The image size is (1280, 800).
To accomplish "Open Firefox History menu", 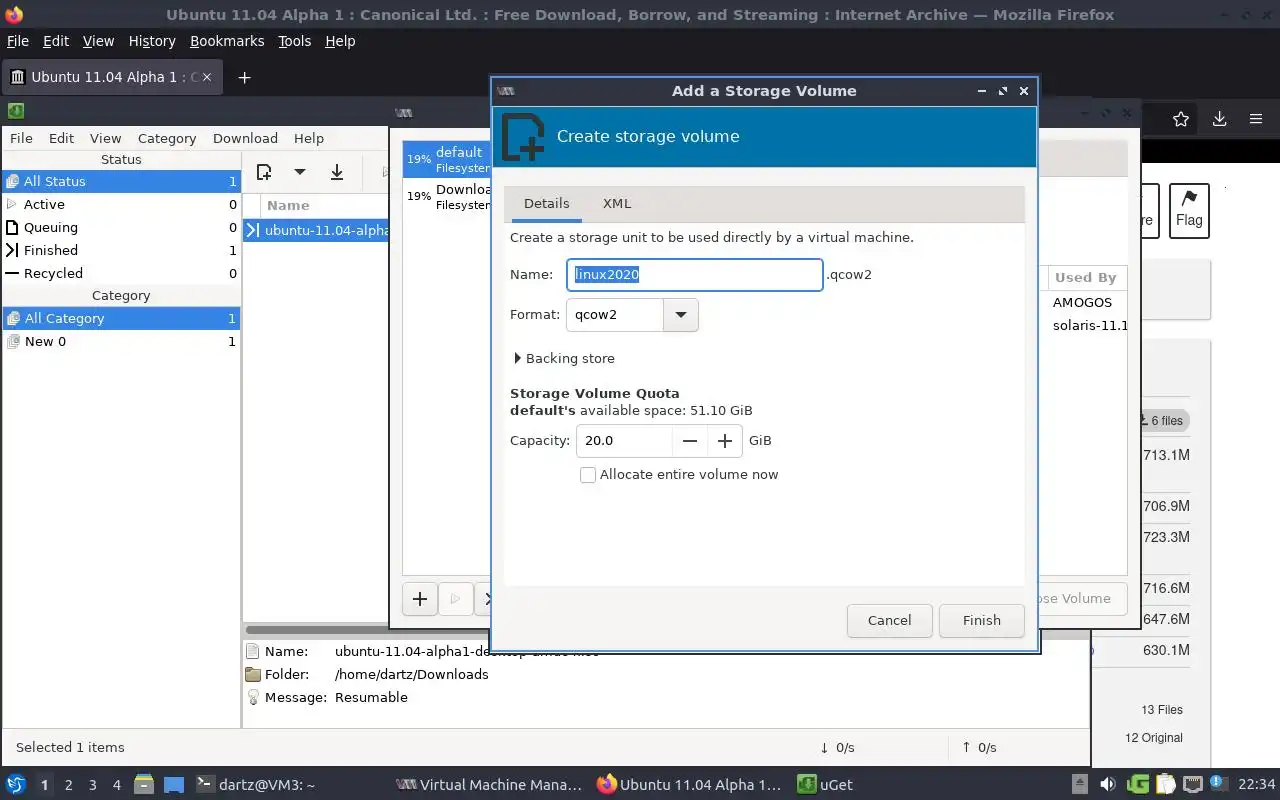I will 152,41.
